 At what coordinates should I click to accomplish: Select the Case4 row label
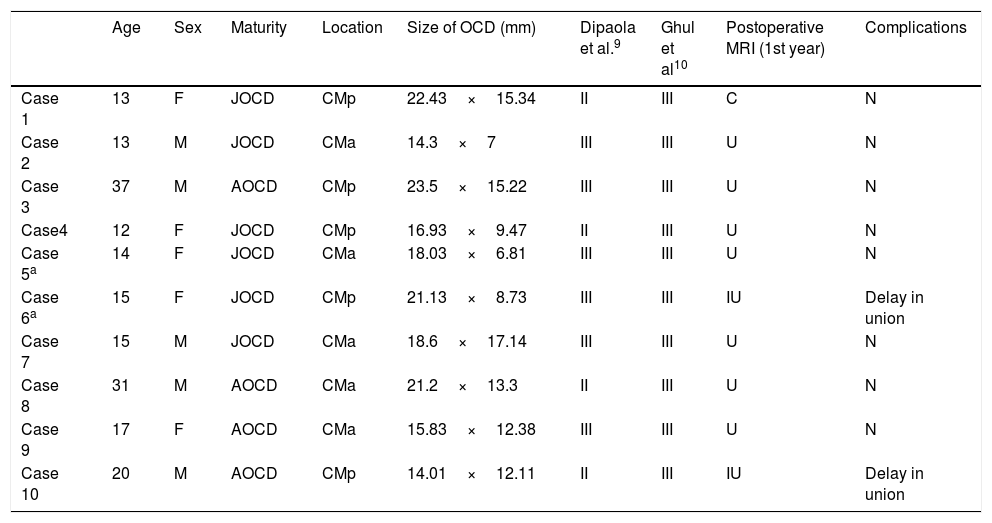click(x=42, y=229)
